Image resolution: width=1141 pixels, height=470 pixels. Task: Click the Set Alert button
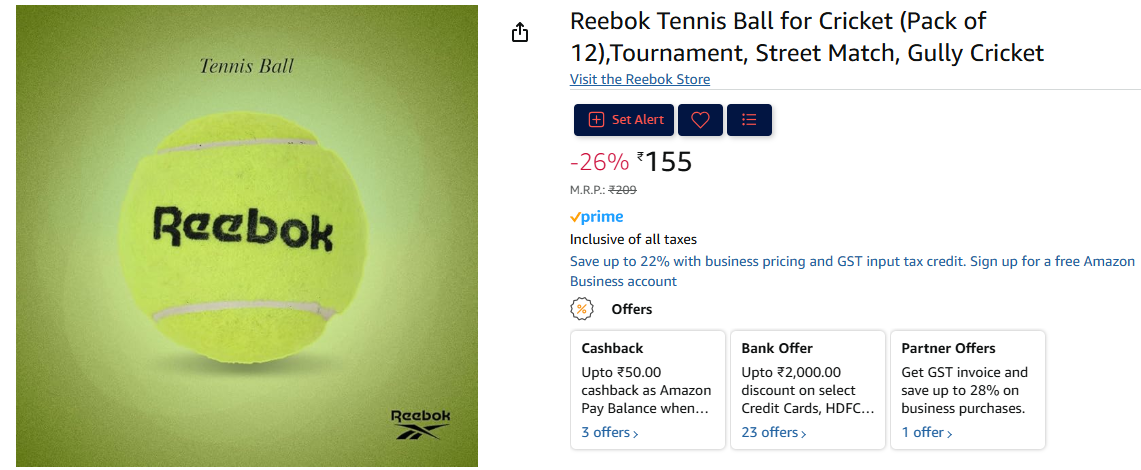coord(625,120)
